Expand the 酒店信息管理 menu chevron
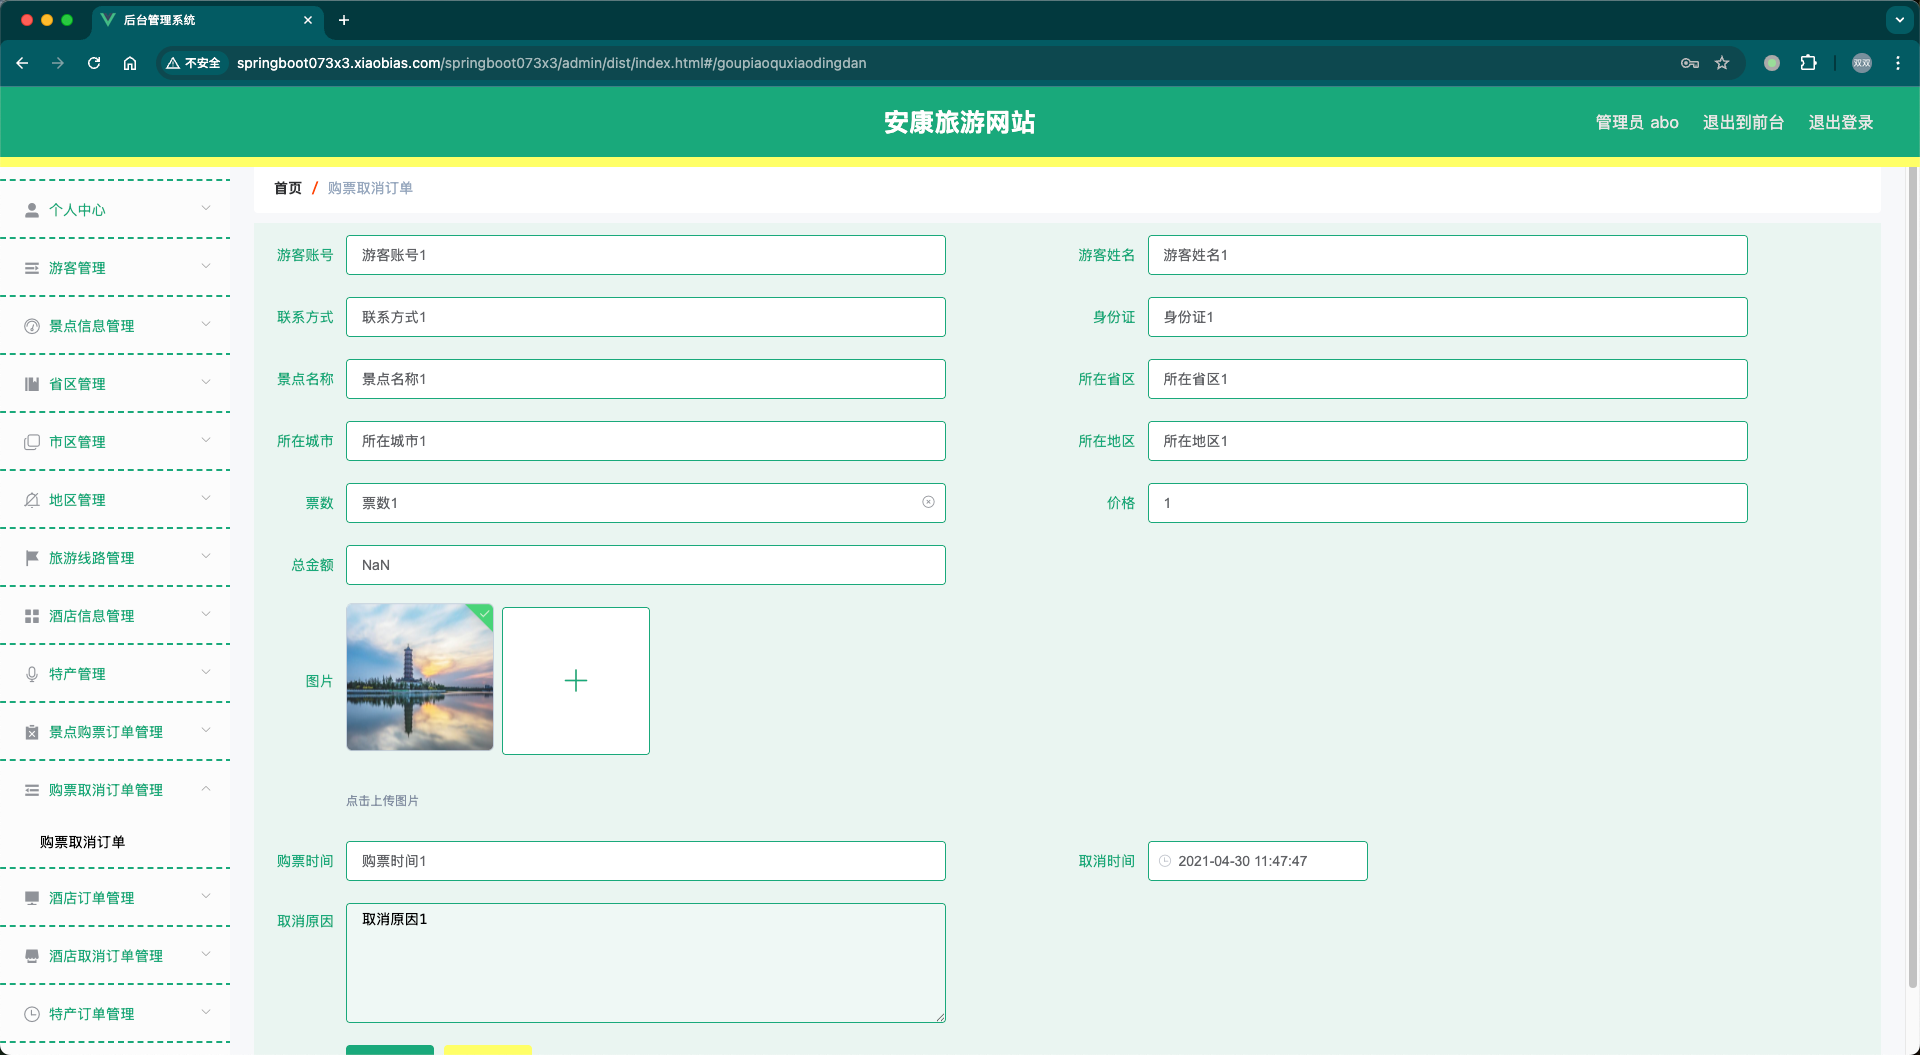This screenshot has width=1920, height=1055. click(x=206, y=614)
